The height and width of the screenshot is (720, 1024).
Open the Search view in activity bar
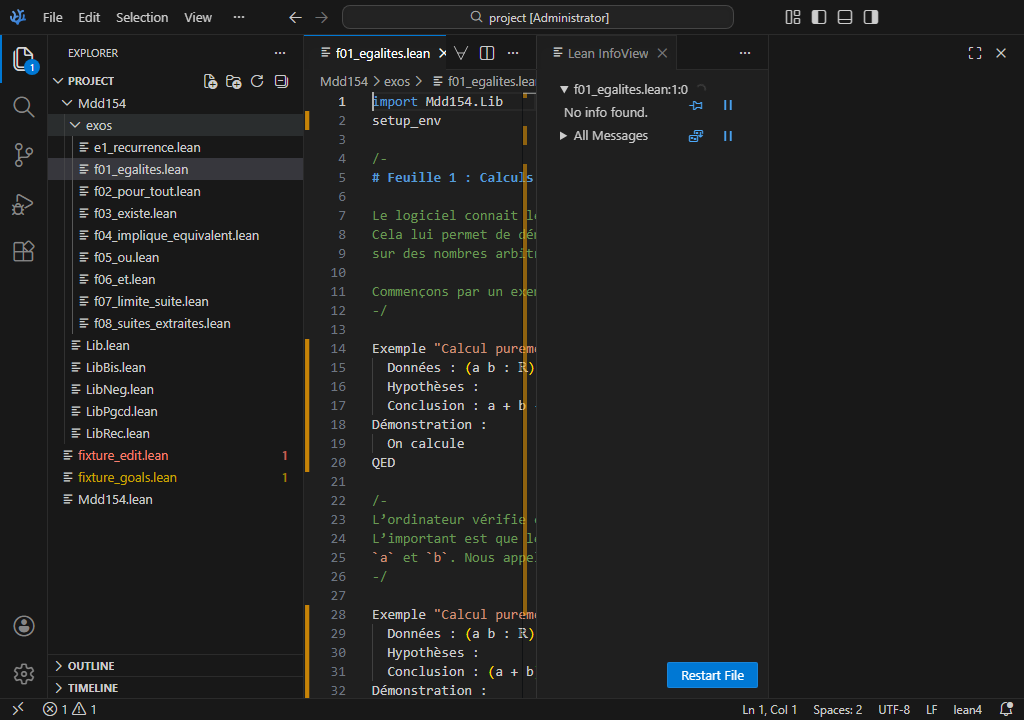point(24,106)
